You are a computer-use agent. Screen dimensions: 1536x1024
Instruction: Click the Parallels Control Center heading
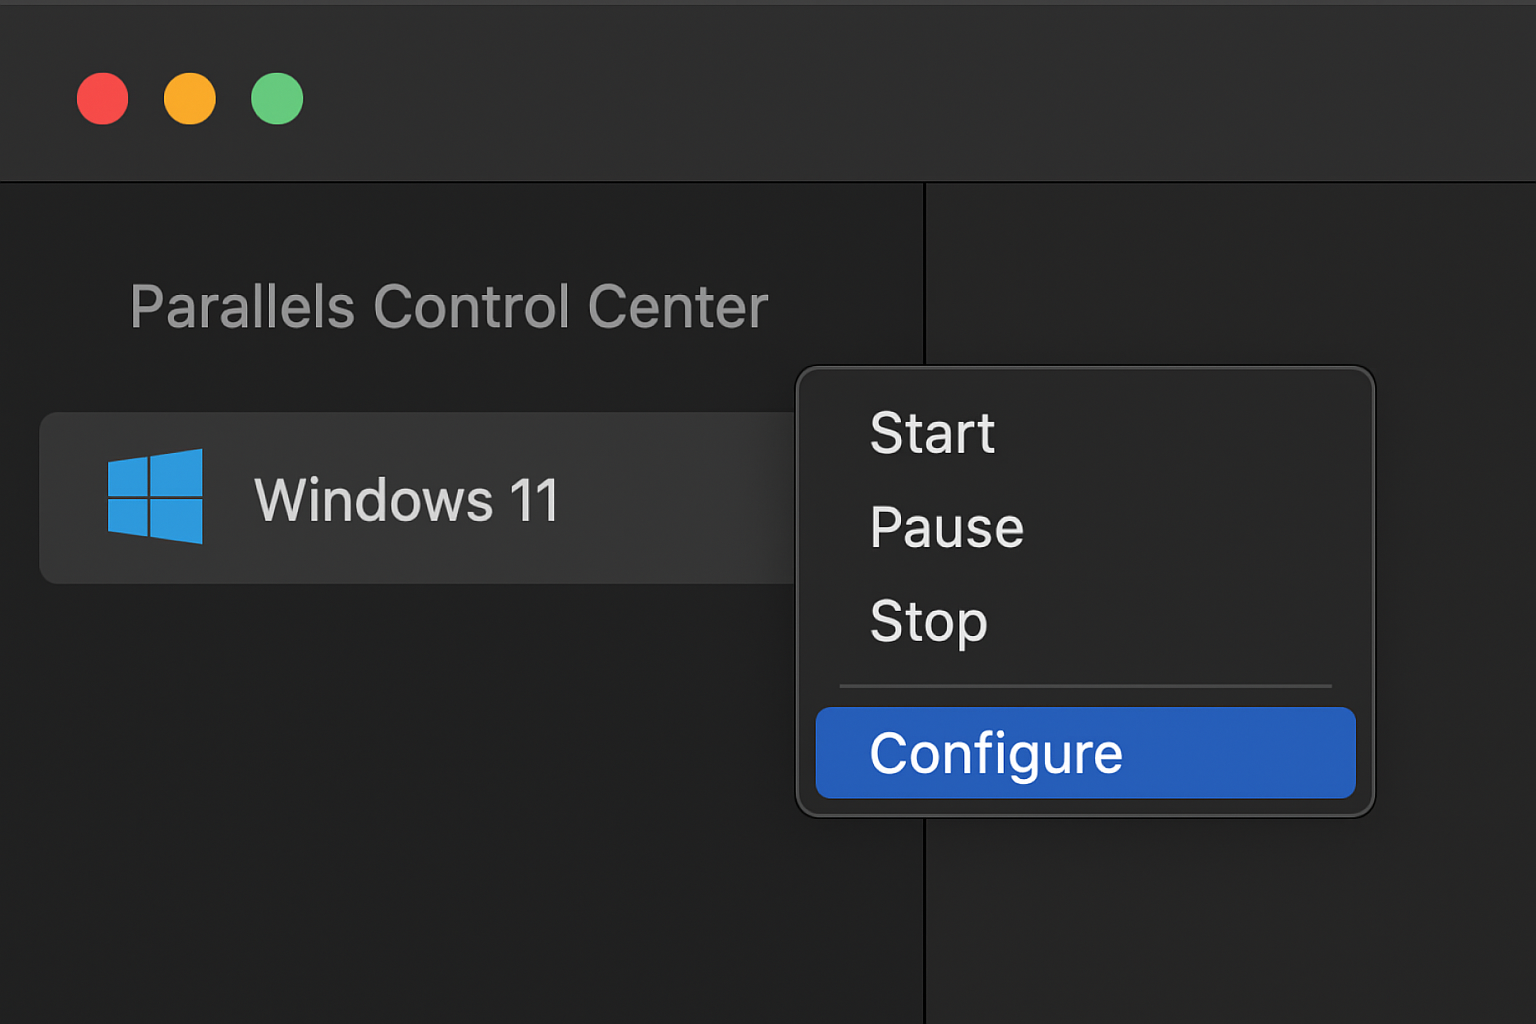(449, 306)
